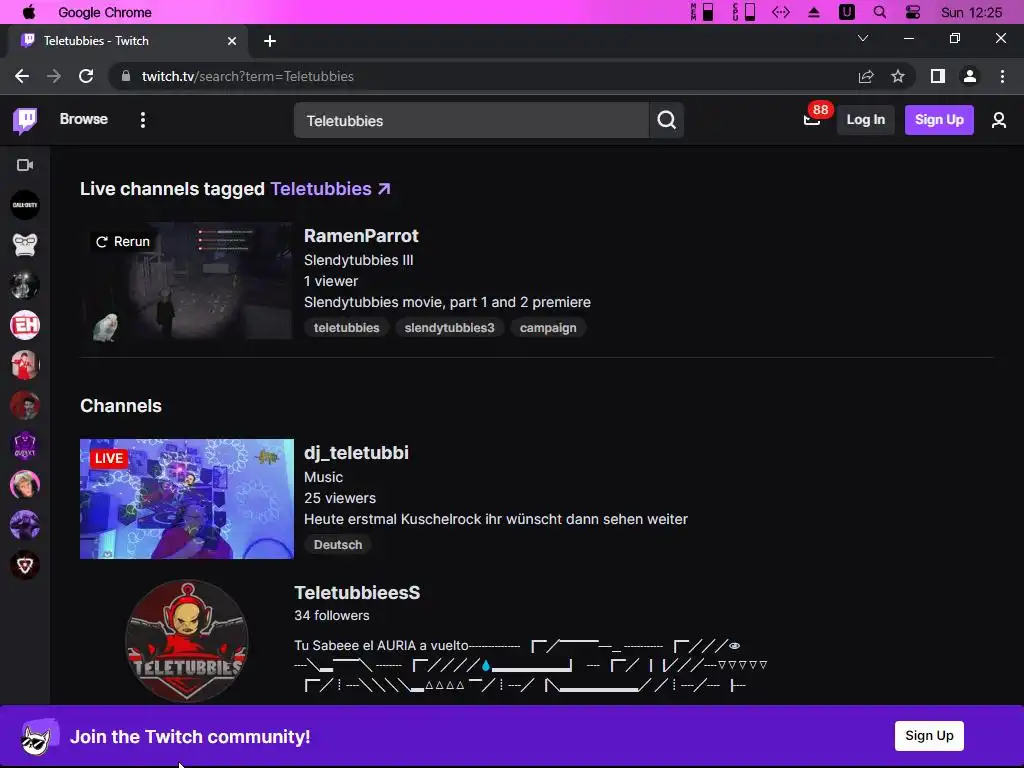1024x768 pixels.
Task: Click Sign Up in the bottom banner
Action: tap(929, 736)
